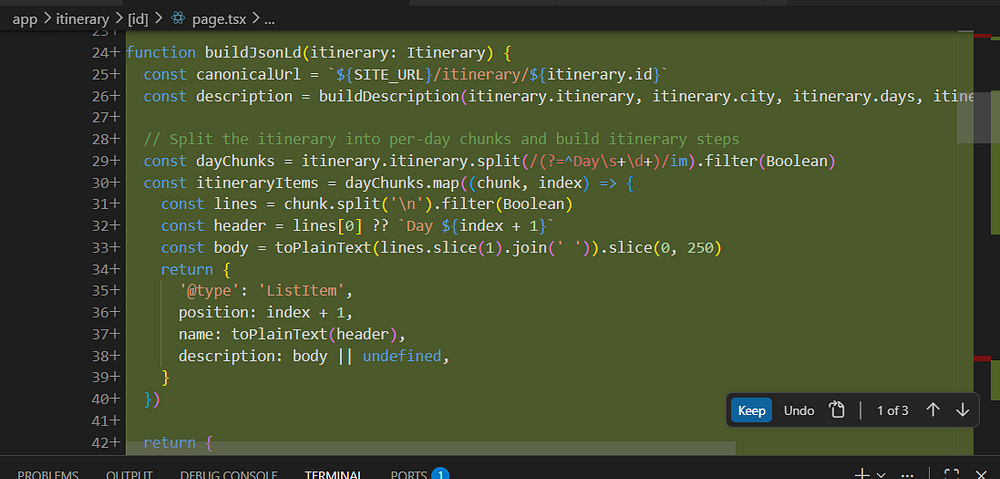Switch to the PROBLEMS panel tab

(48, 474)
